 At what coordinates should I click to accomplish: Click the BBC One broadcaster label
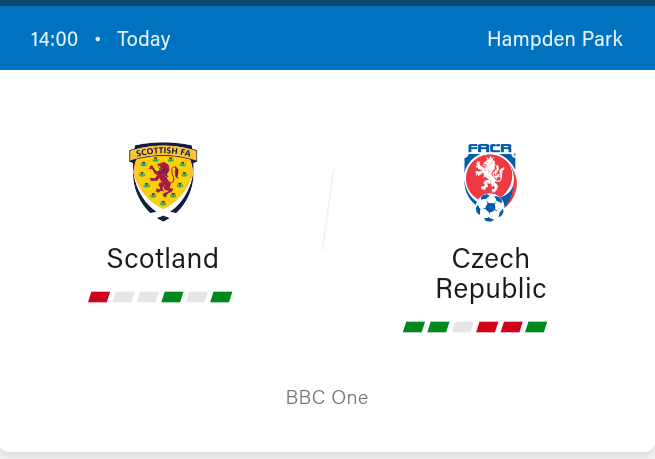pos(327,398)
